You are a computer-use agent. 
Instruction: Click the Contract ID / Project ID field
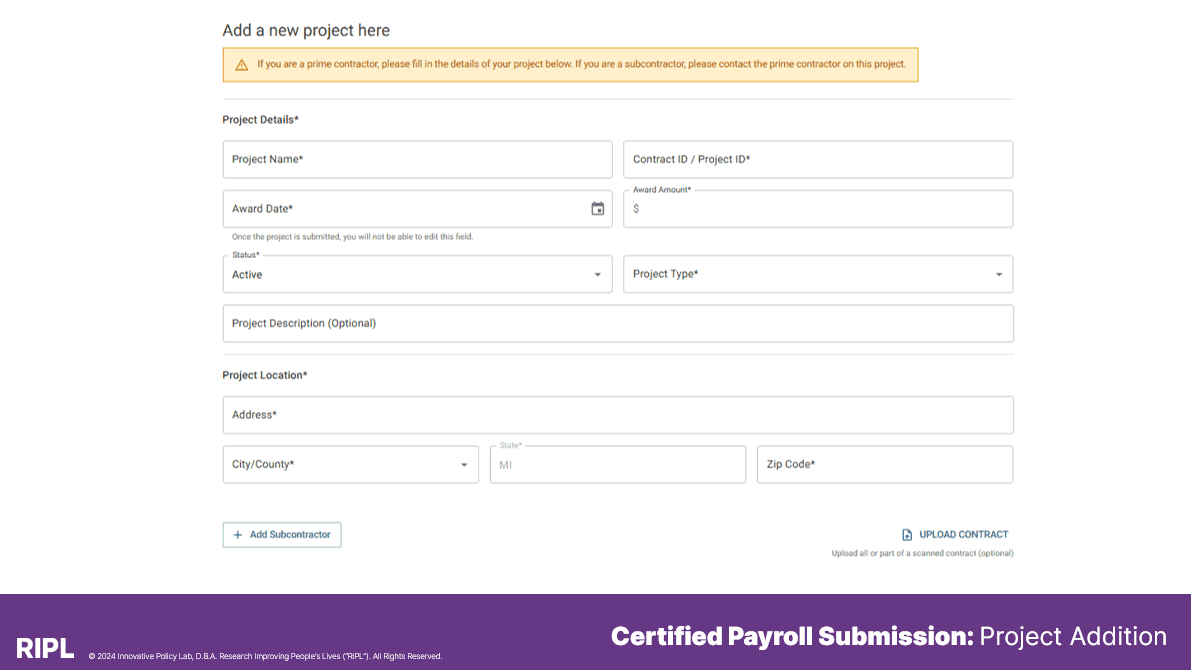pyautogui.click(x=818, y=160)
